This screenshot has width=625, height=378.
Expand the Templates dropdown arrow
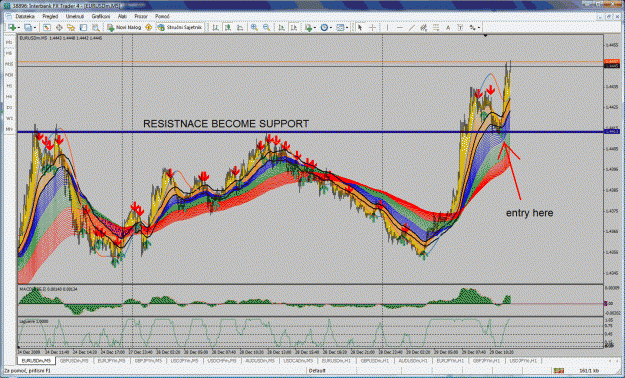point(347,28)
